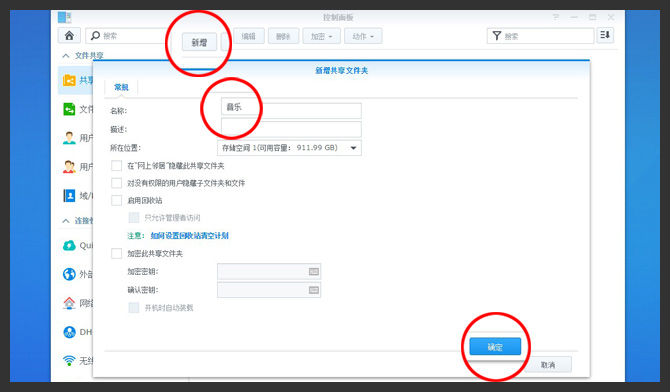Open the storage volume location dropdown
Screen dimensions: 670x392
pos(289,148)
